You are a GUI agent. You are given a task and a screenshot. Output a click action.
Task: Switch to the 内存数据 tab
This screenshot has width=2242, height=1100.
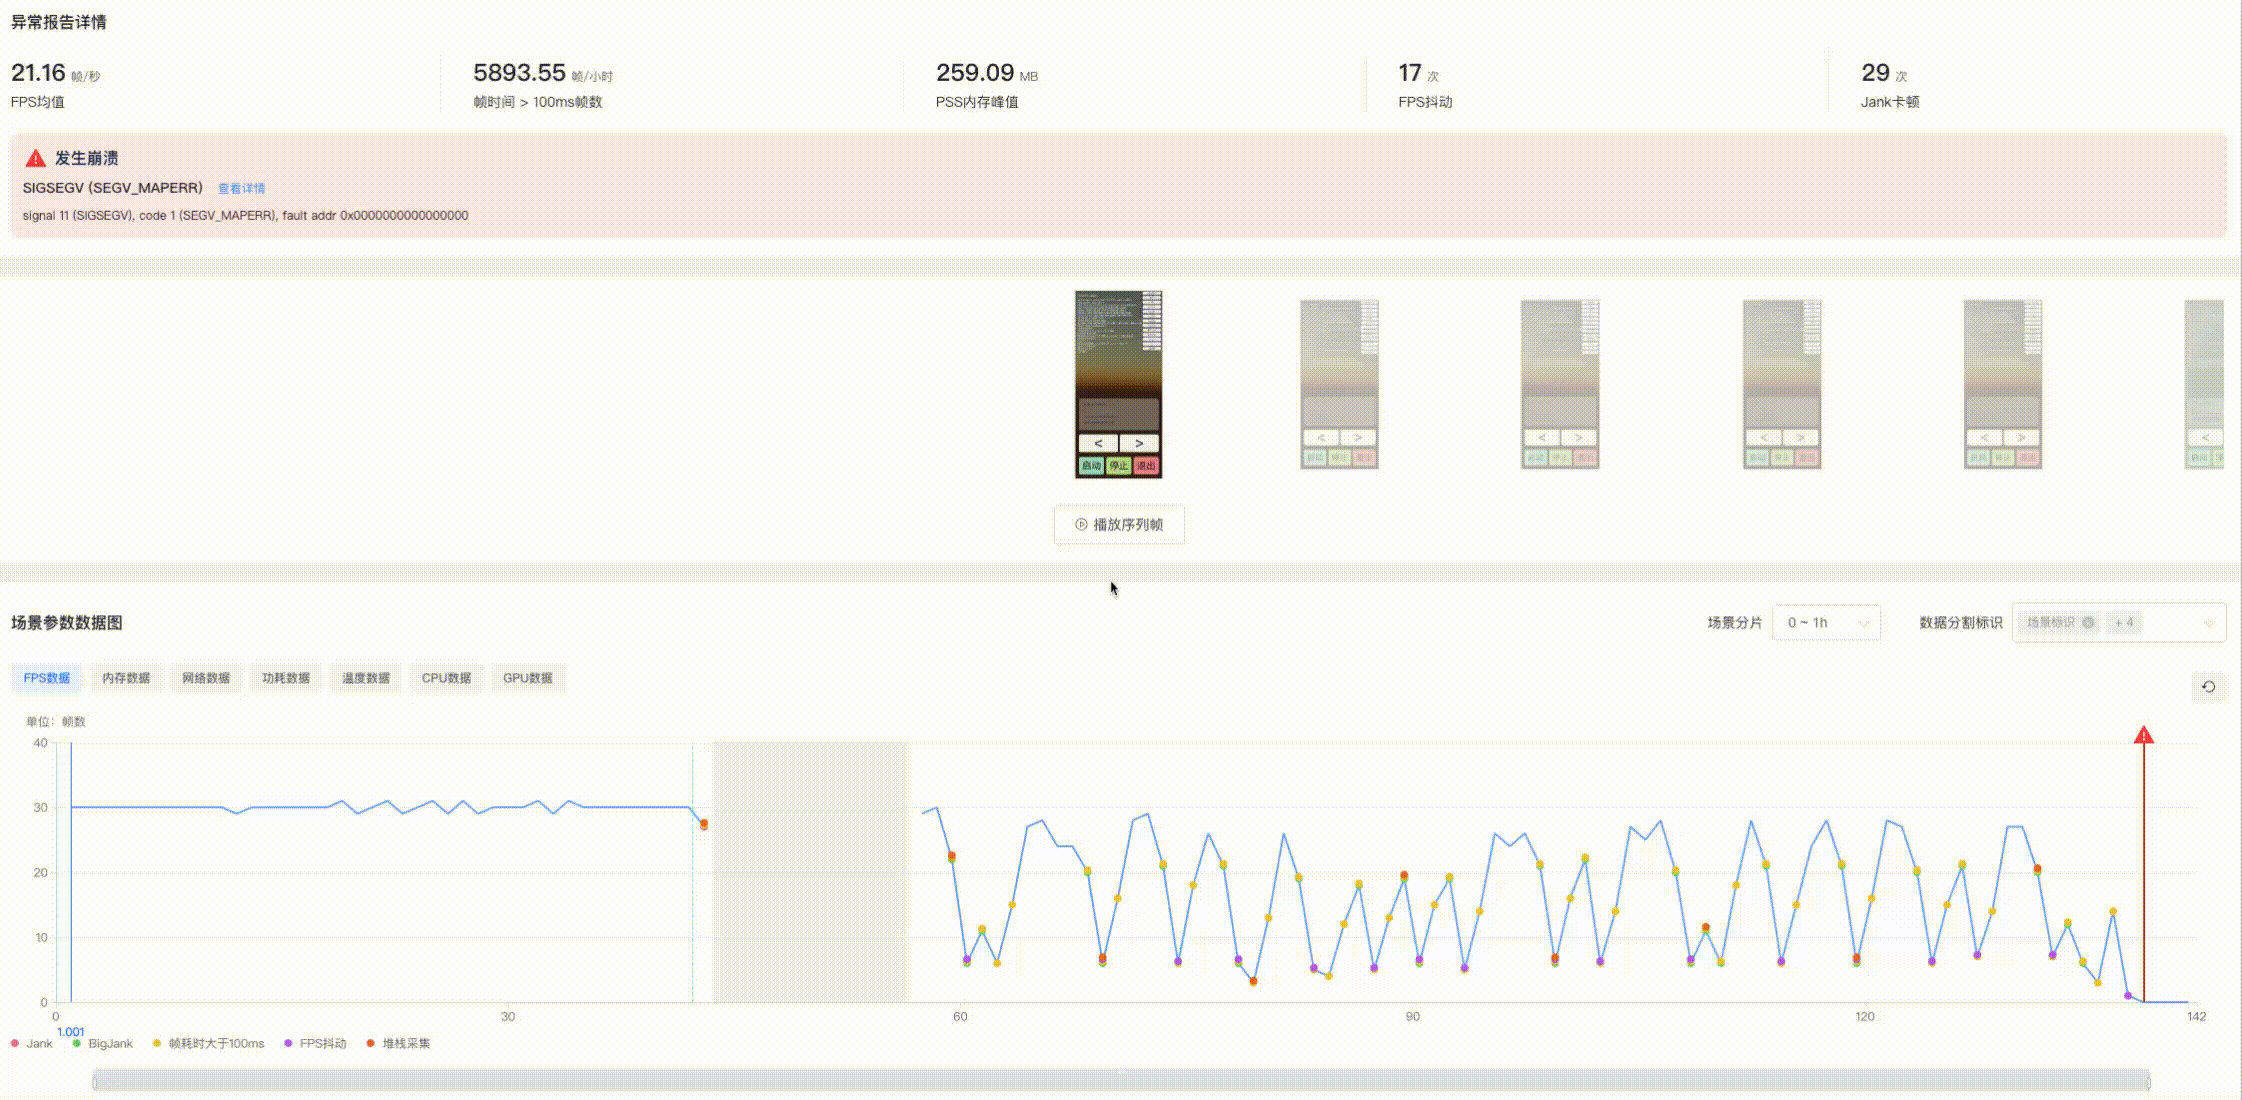coord(126,678)
